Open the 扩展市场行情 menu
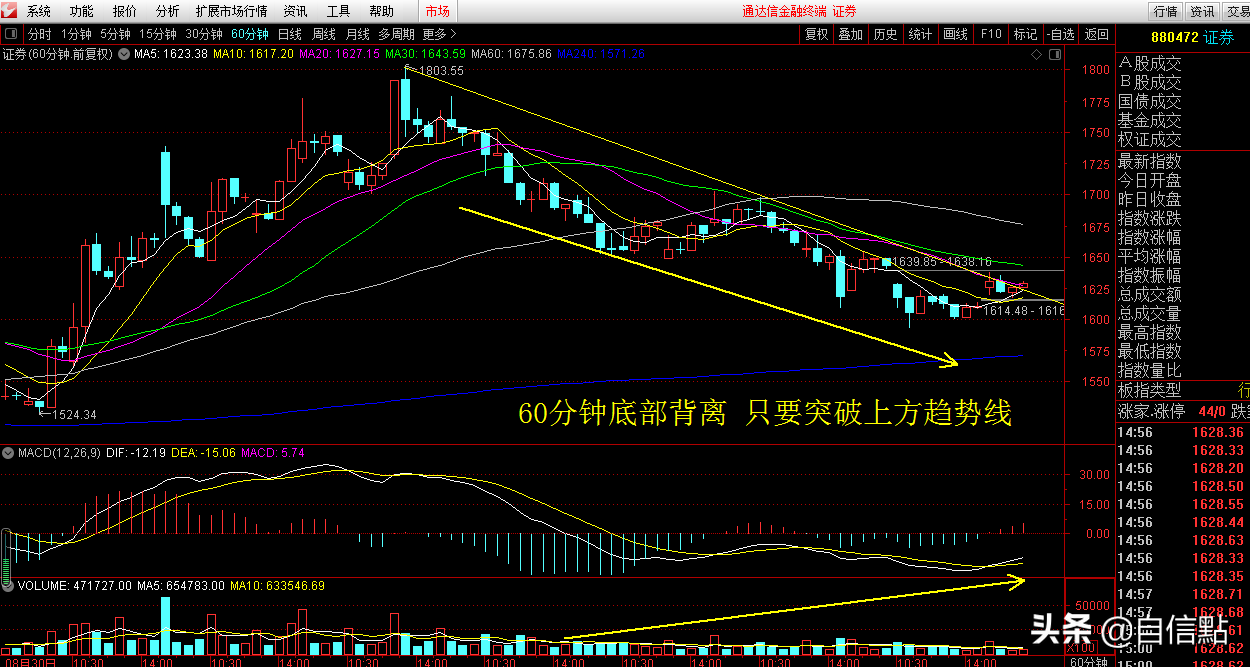1250x667 pixels. [x=232, y=12]
